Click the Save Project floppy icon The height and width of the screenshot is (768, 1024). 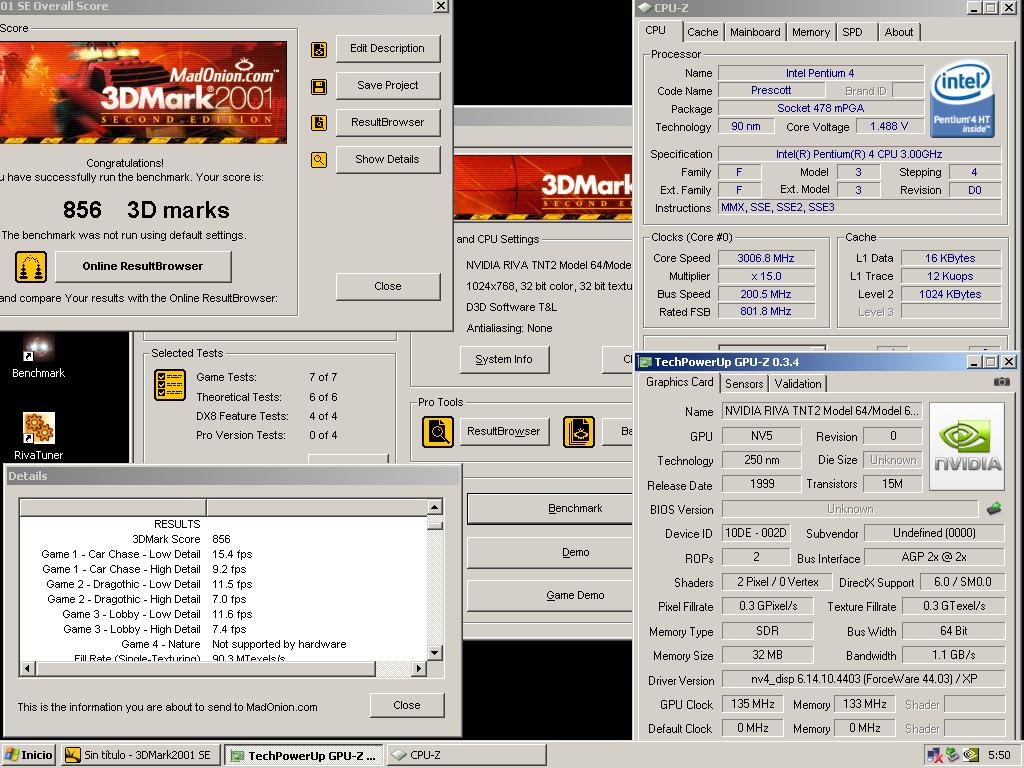pos(319,86)
